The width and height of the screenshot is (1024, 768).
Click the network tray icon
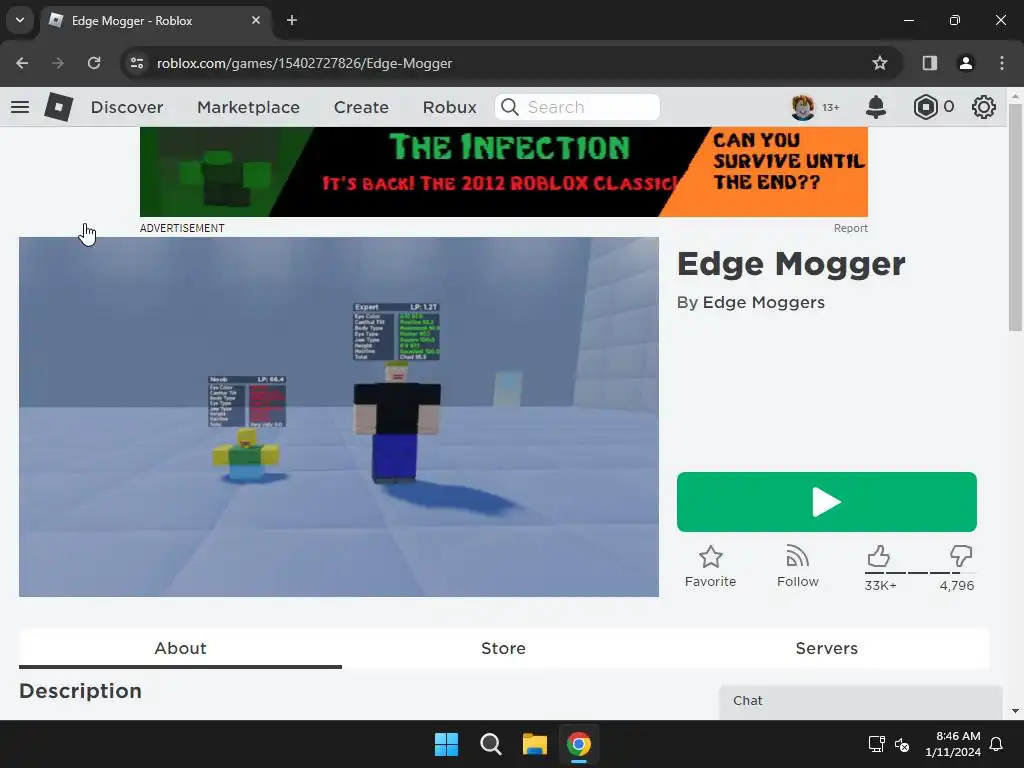876,744
